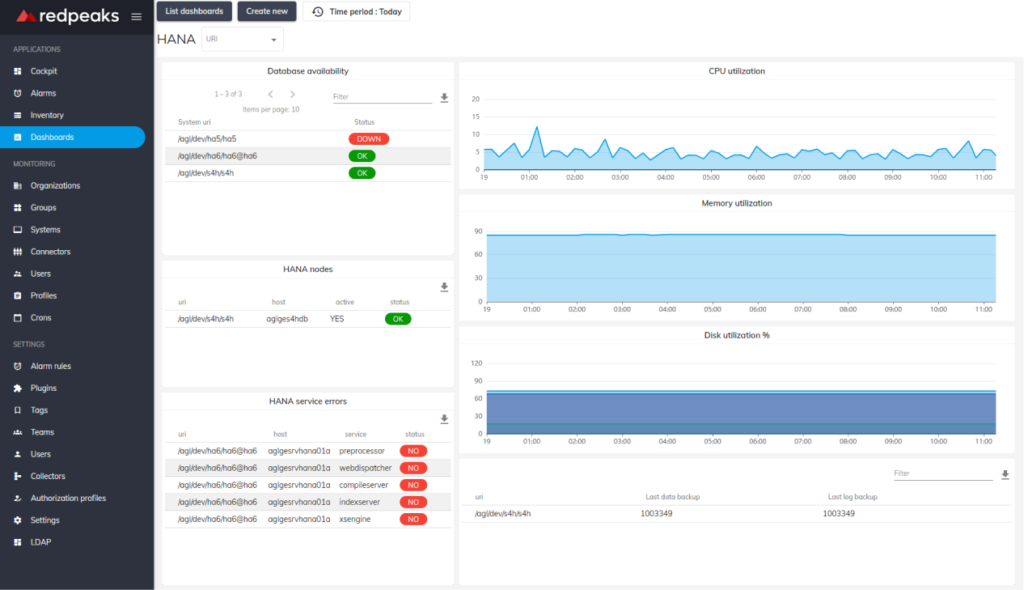This screenshot has height=590, width=1024.
Task: Select Dashboards in the sidebar
Action: tap(52, 137)
